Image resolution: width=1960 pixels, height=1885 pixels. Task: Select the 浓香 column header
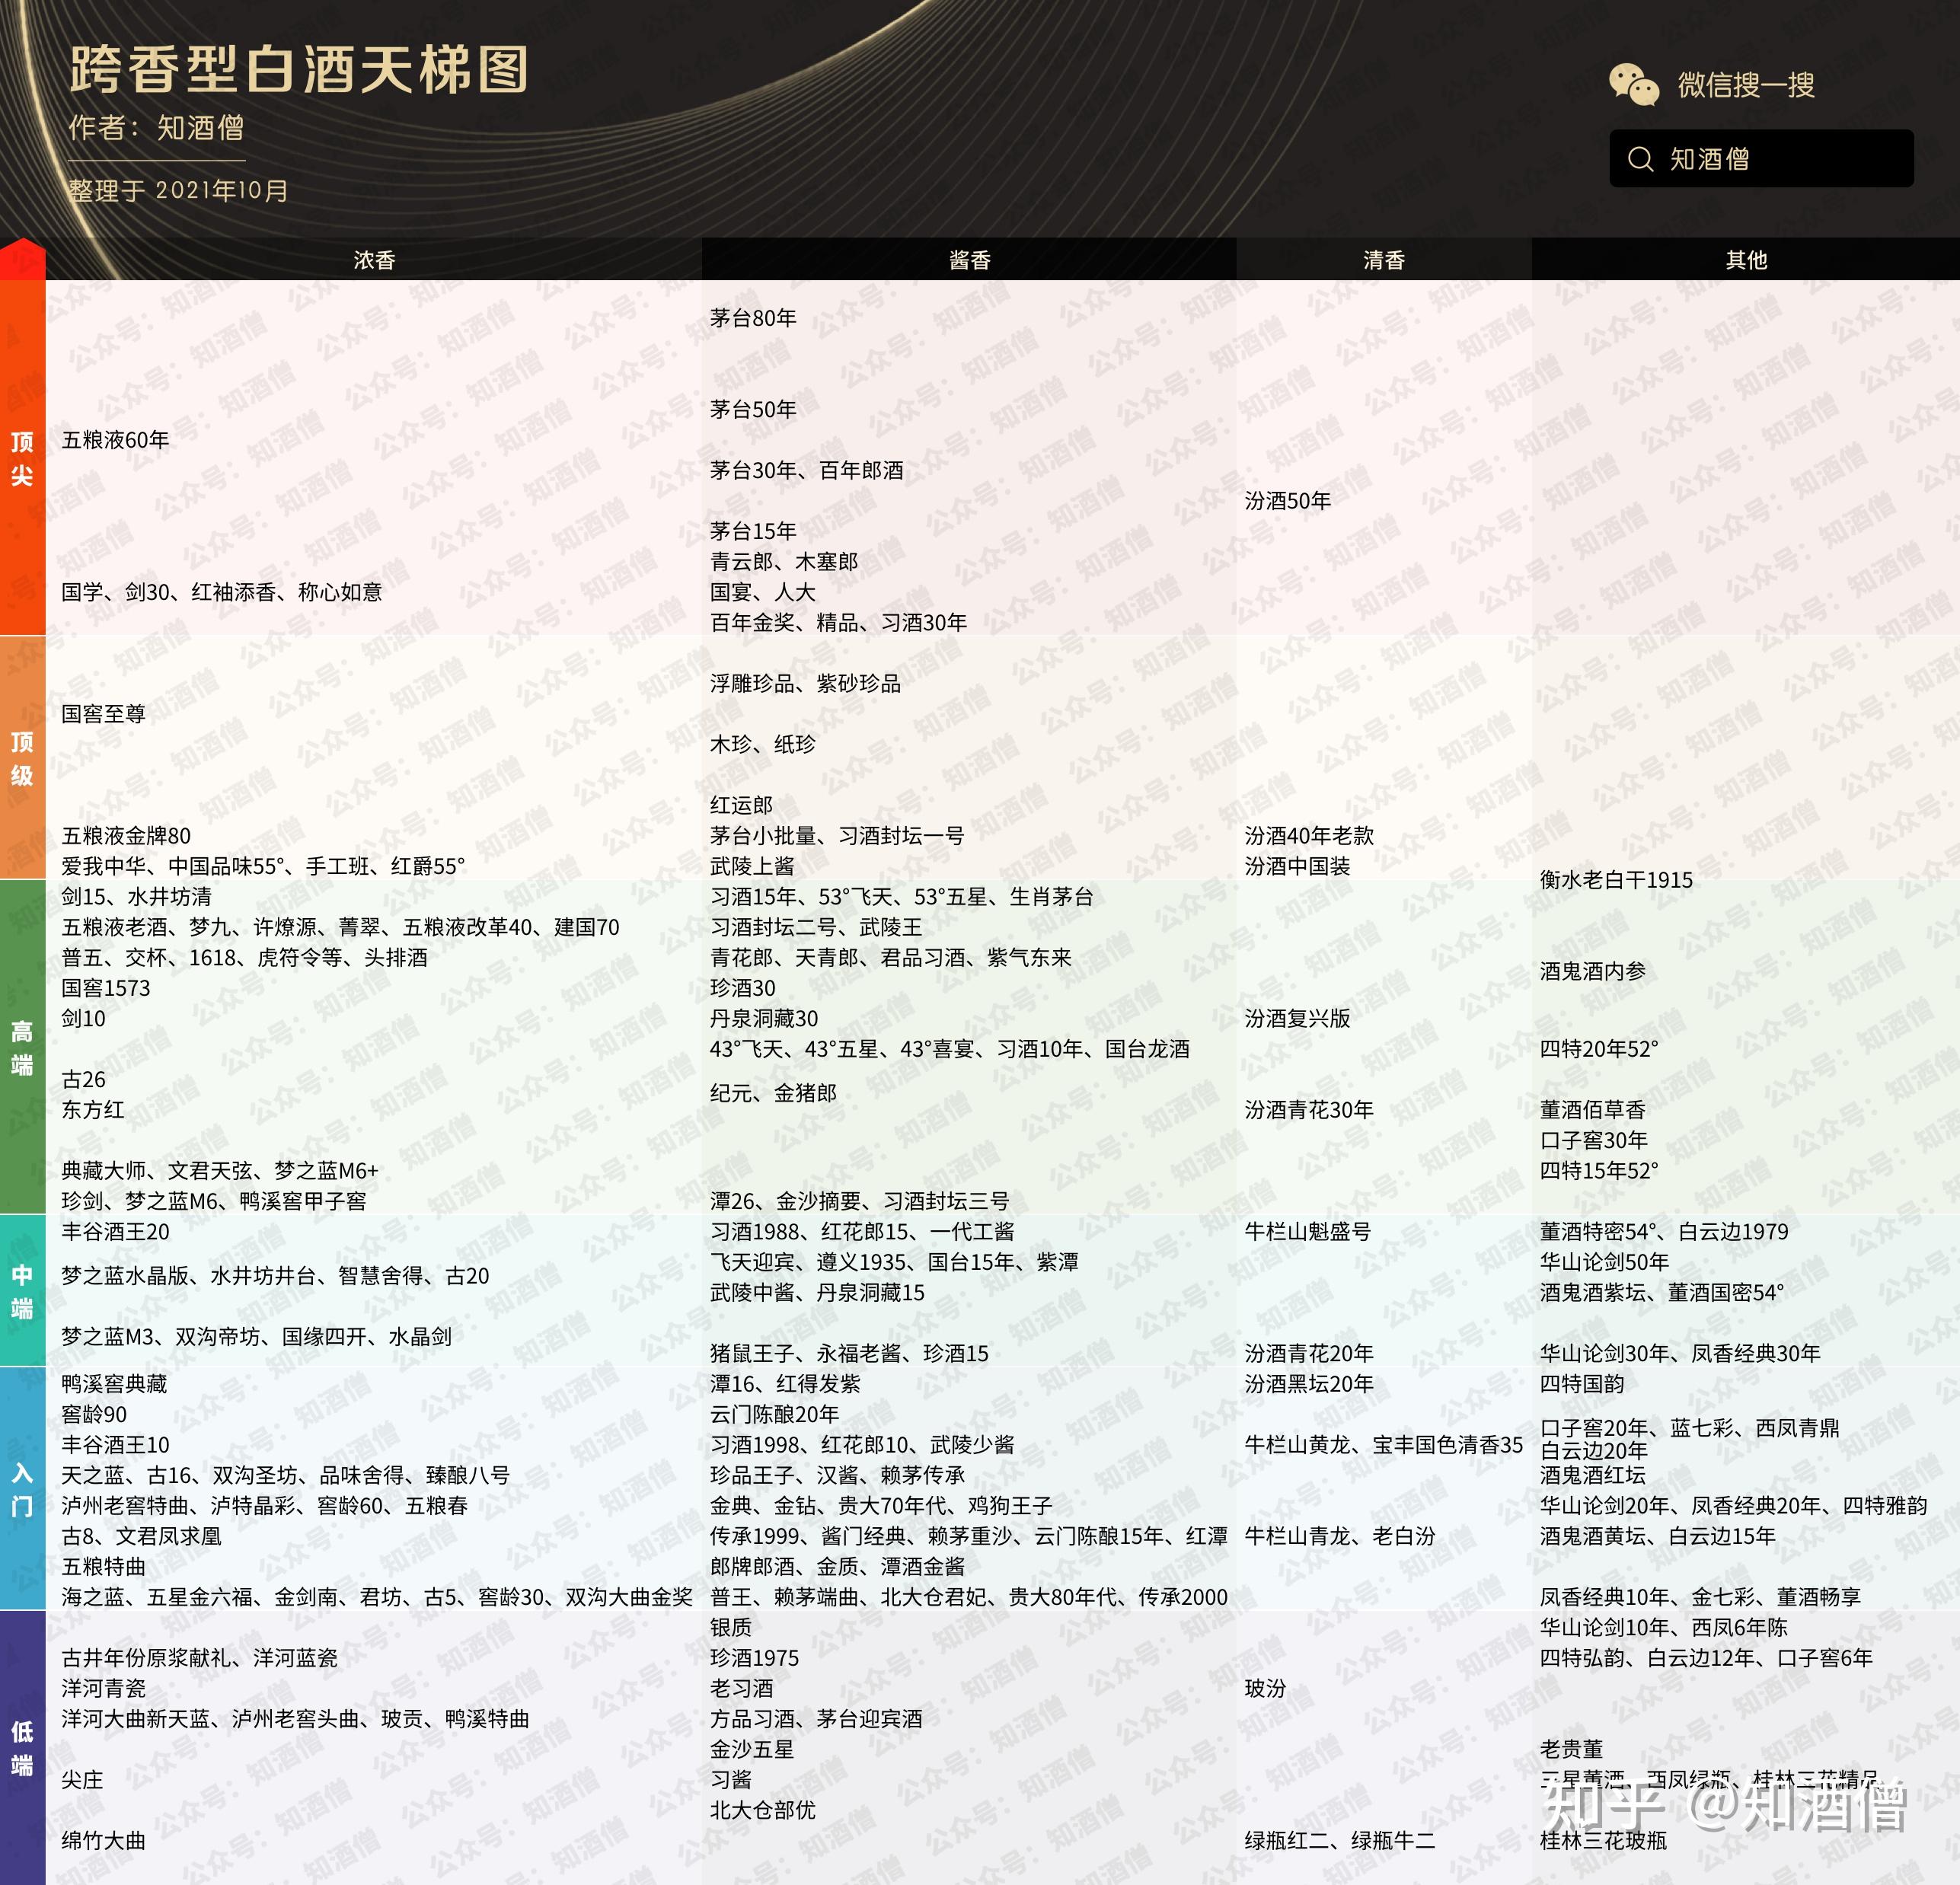374,260
